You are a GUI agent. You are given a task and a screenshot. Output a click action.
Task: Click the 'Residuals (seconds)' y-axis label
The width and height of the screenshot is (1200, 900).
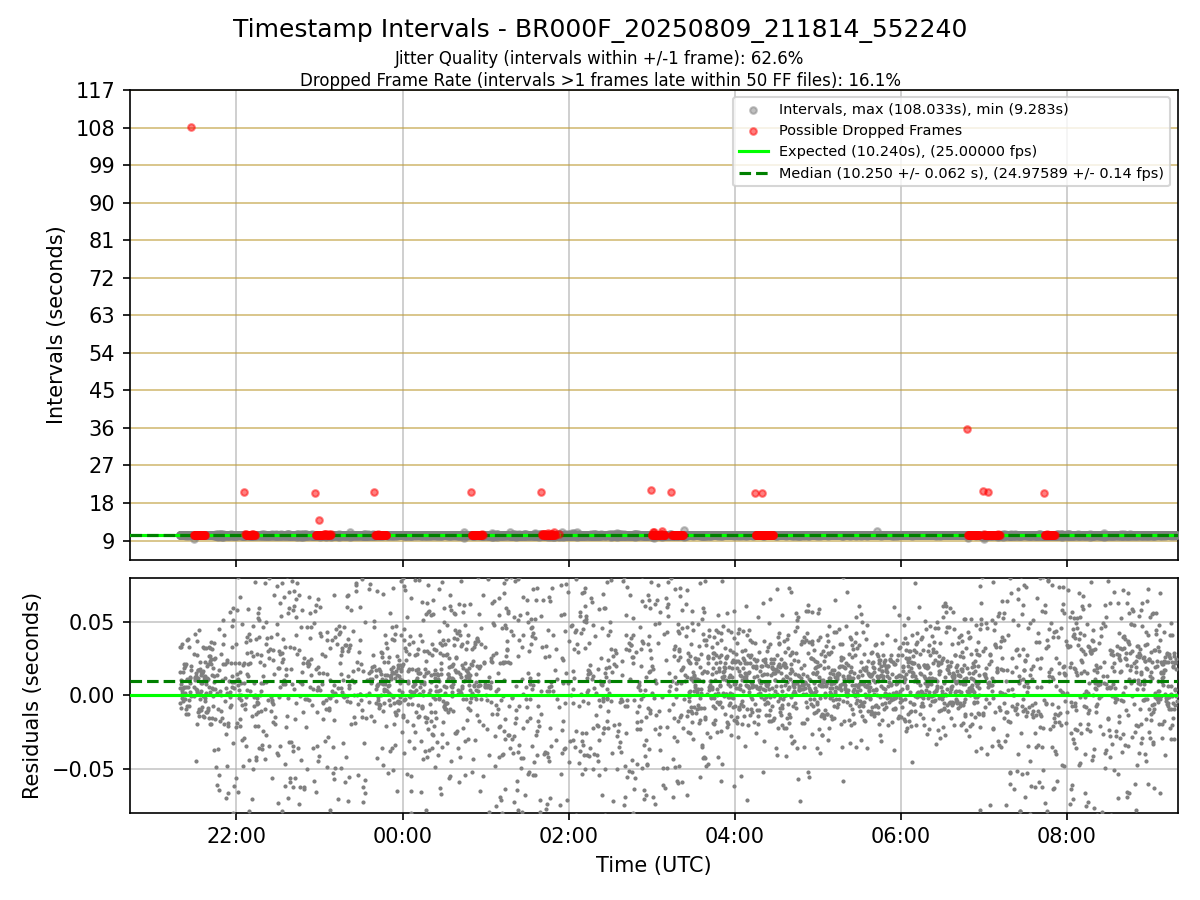(x=32, y=696)
